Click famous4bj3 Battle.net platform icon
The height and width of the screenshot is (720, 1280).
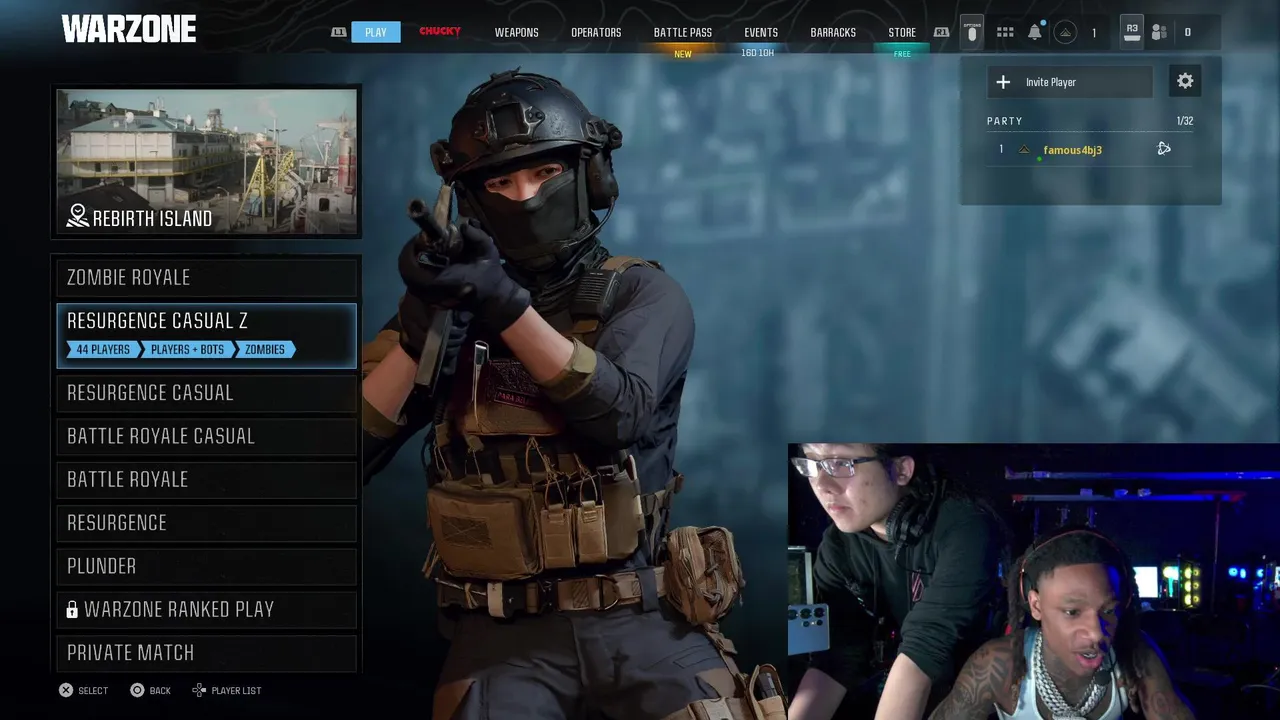[x=1164, y=149]
